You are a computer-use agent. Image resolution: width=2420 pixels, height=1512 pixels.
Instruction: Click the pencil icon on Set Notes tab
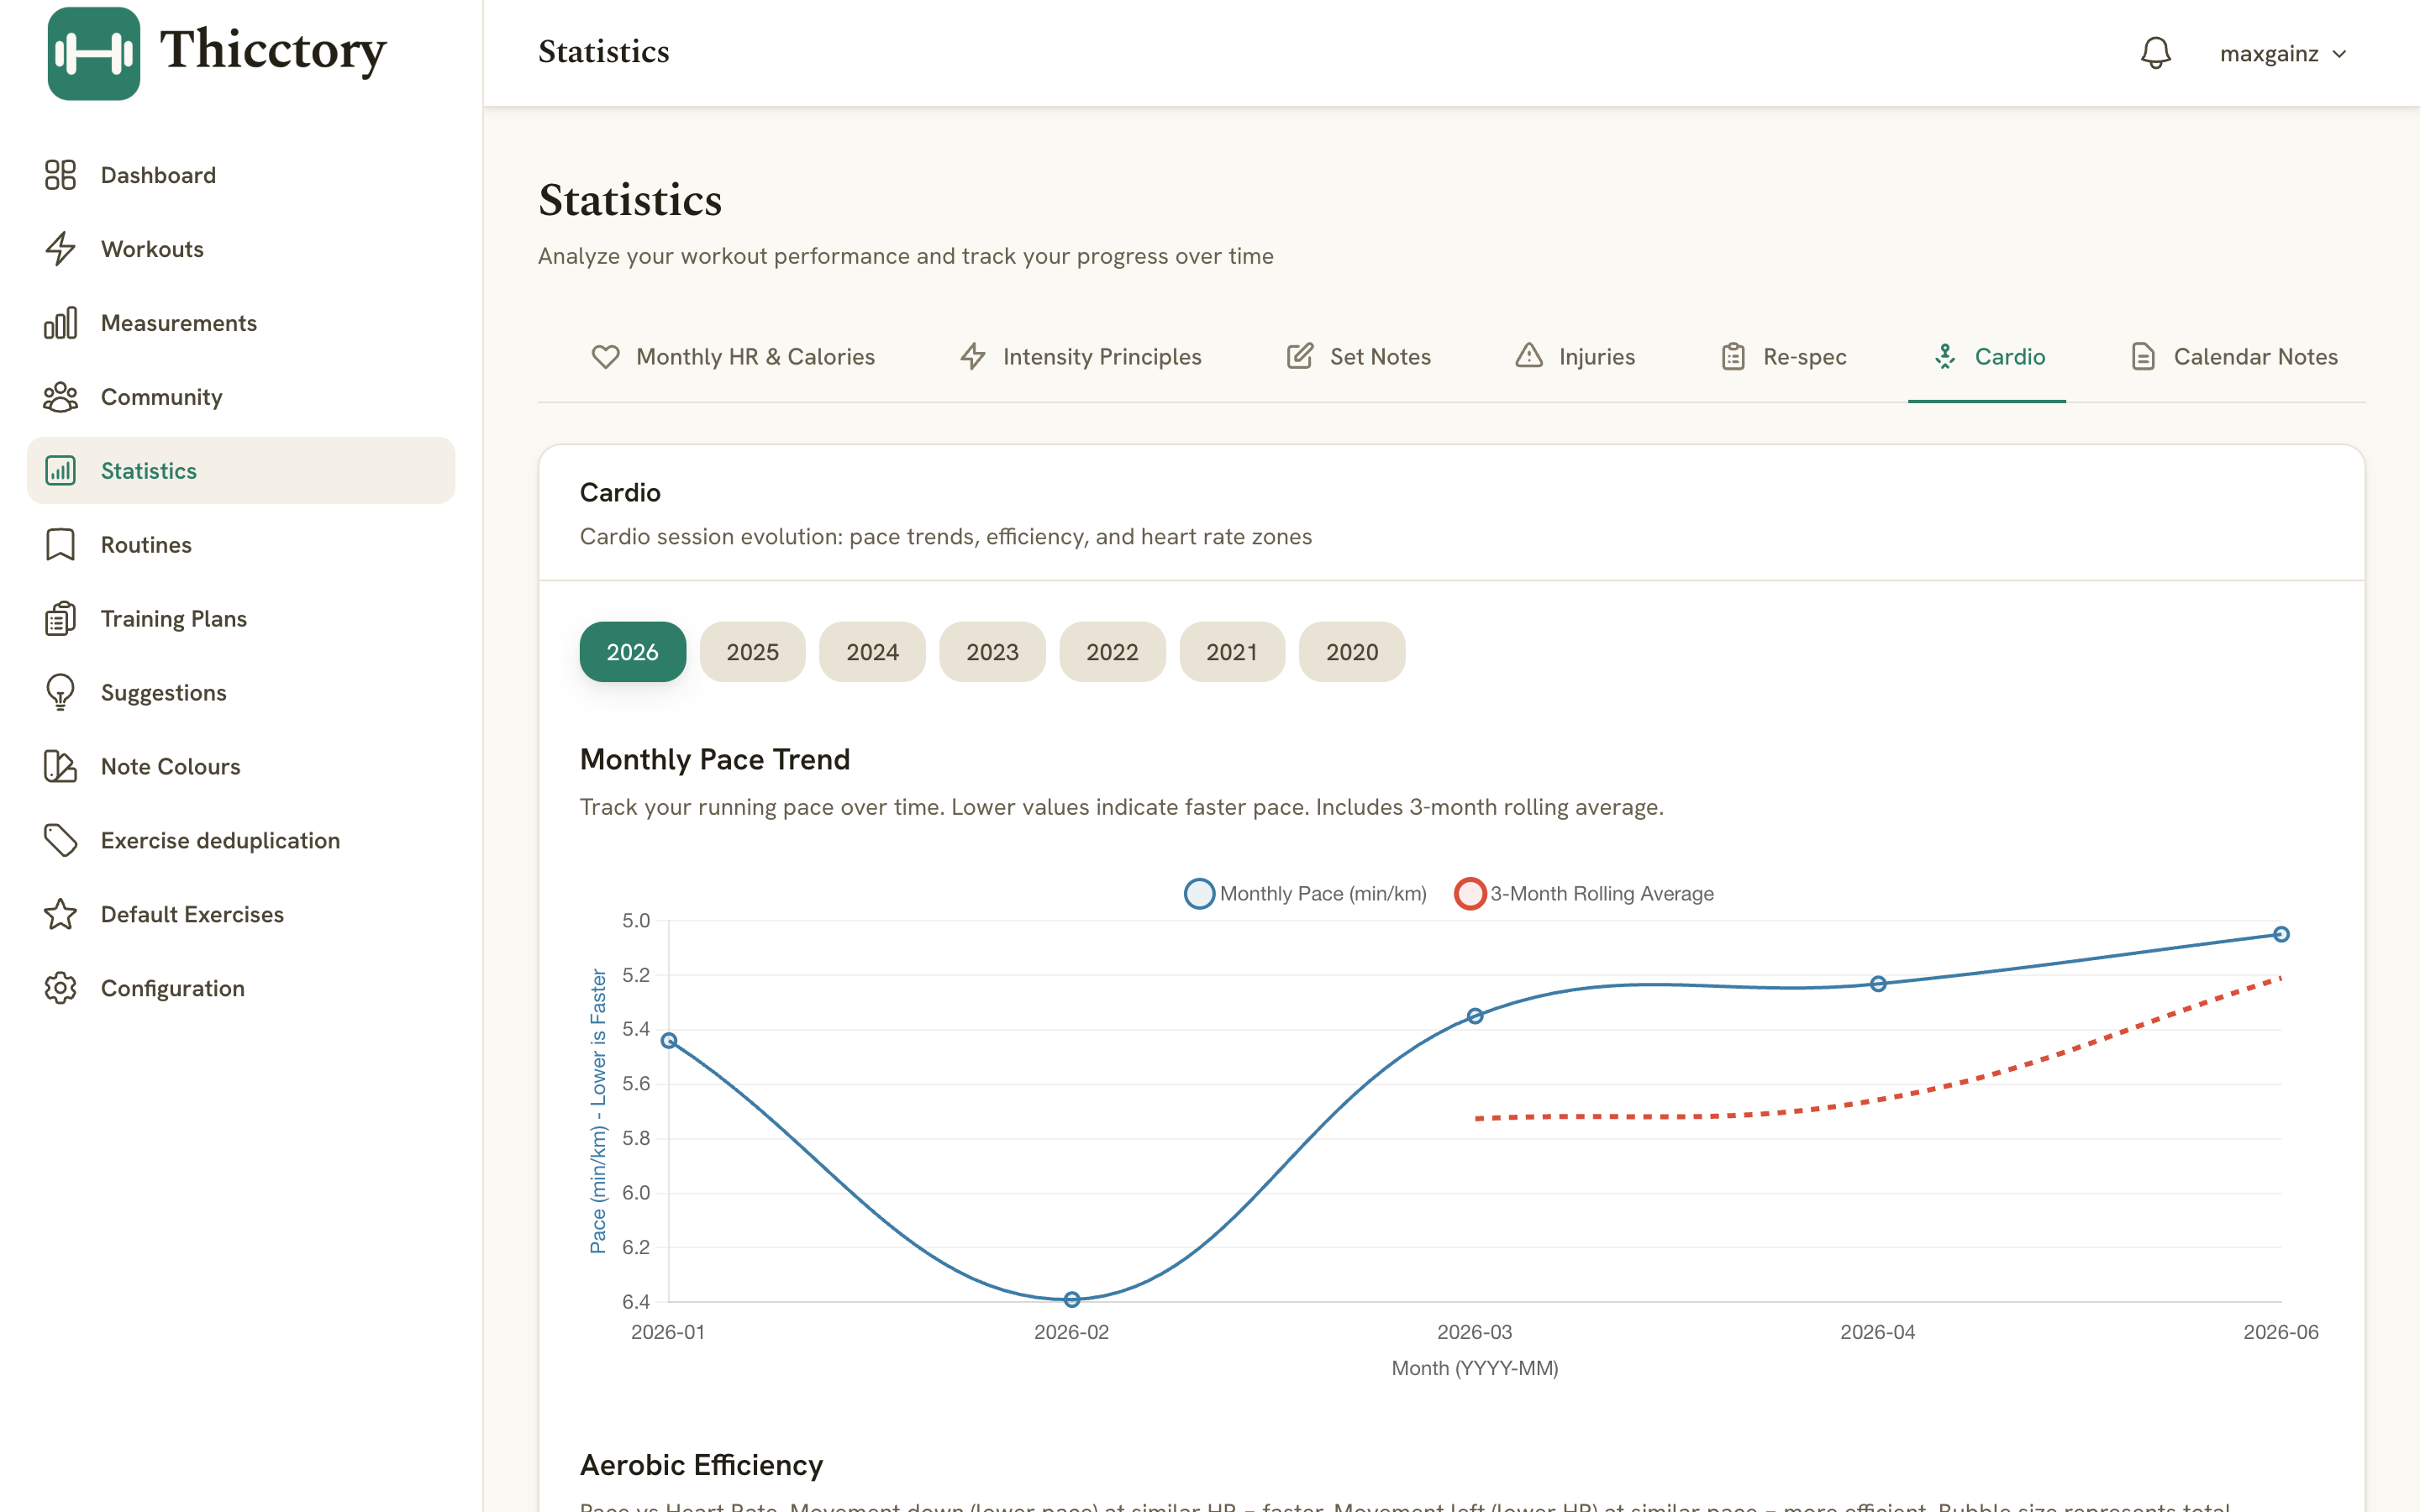(x=1300, y=356)
